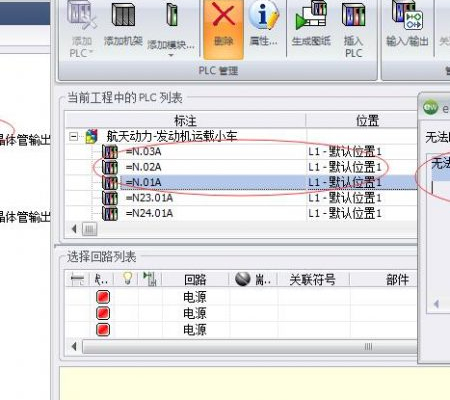Click the red X 删除 button
The width and height of the screenshot is (450, 400).
tap(223, 29)
